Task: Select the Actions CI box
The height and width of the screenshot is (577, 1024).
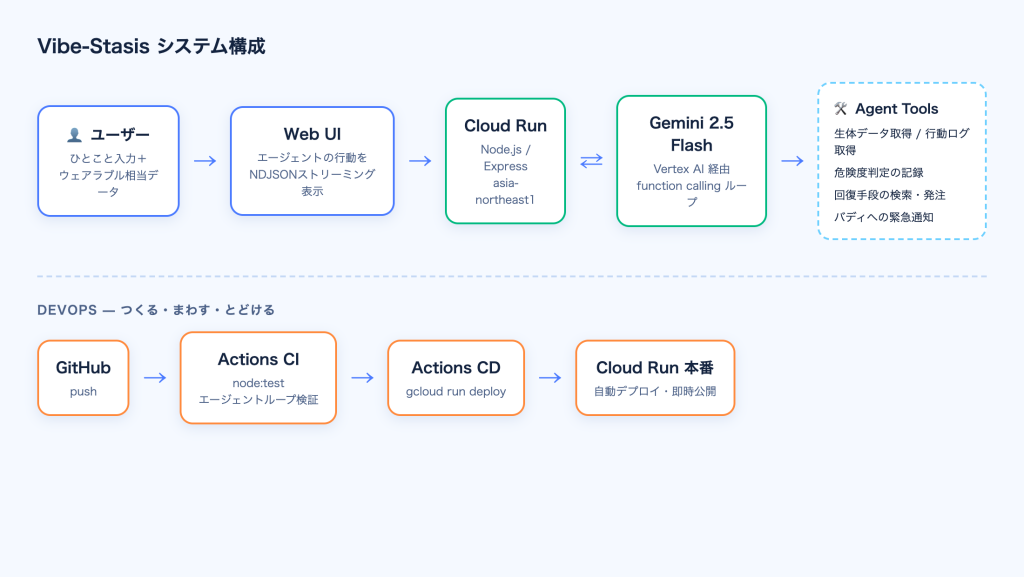Action: point(259,378)
